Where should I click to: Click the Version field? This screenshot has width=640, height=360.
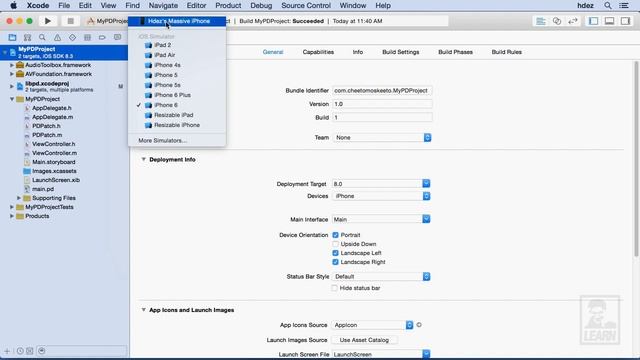[x=382, y=104]
